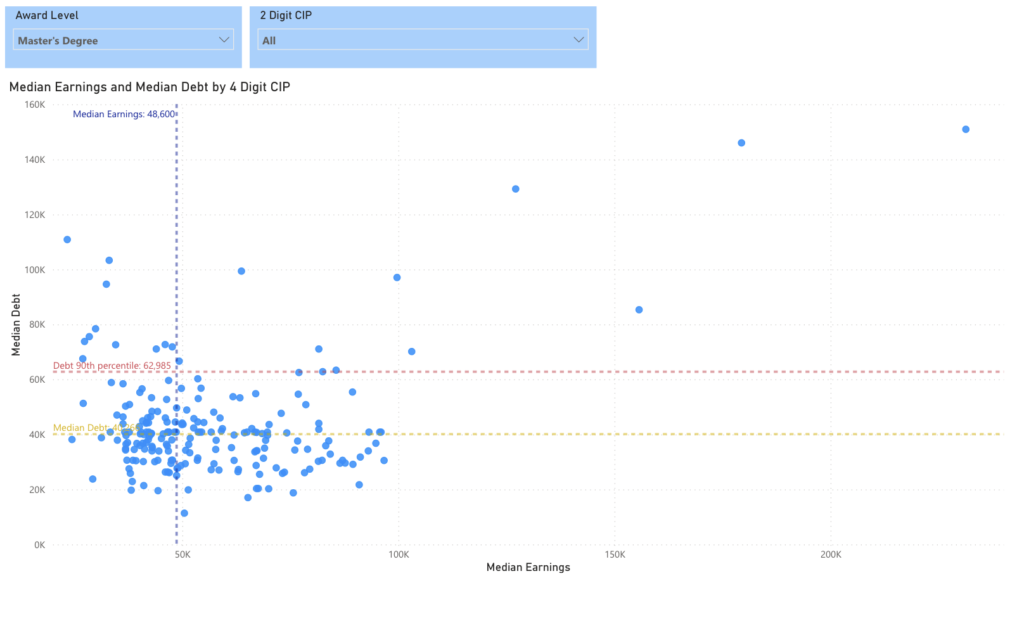Click the chart title Median Earnings and Median Debt
This screenshot has width=1024, height=640.
[x=149, y=87]
